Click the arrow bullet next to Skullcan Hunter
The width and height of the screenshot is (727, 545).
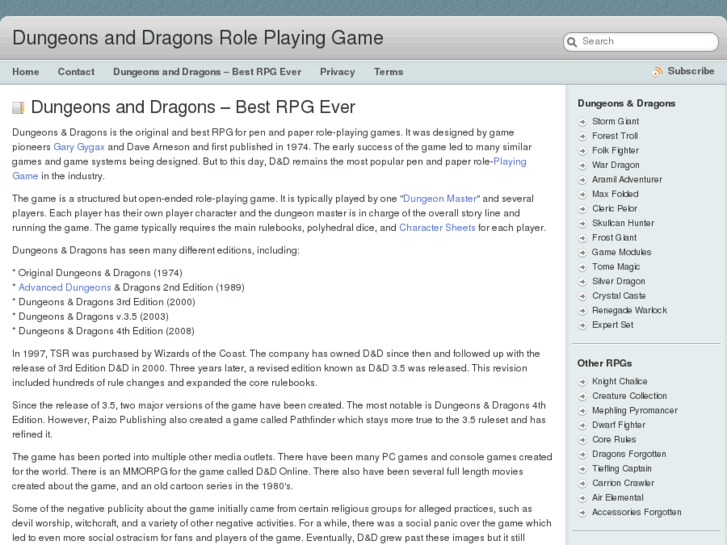582,224
